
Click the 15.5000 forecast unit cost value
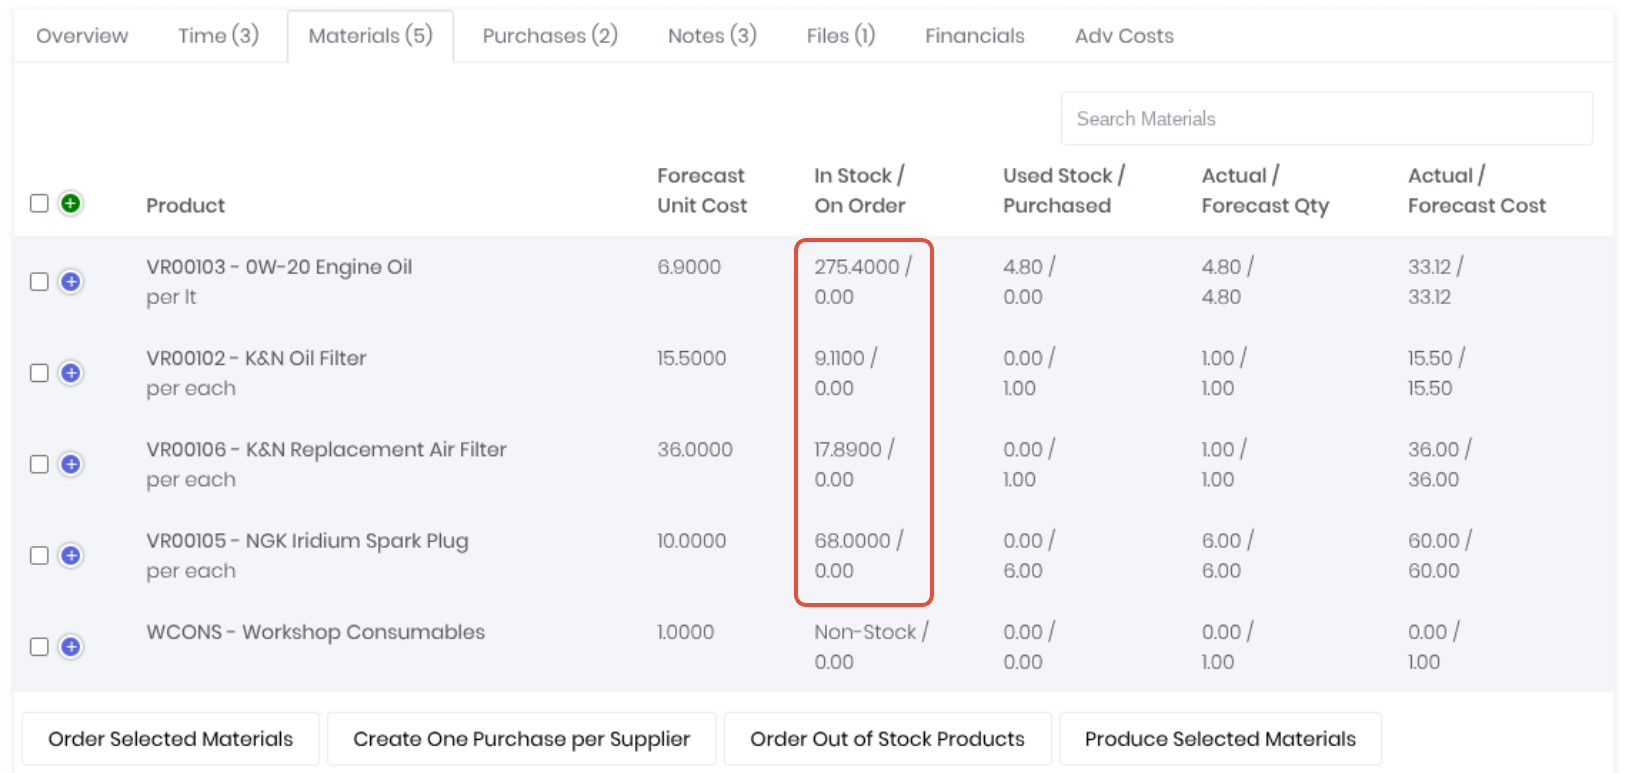[x=691, y=358]
